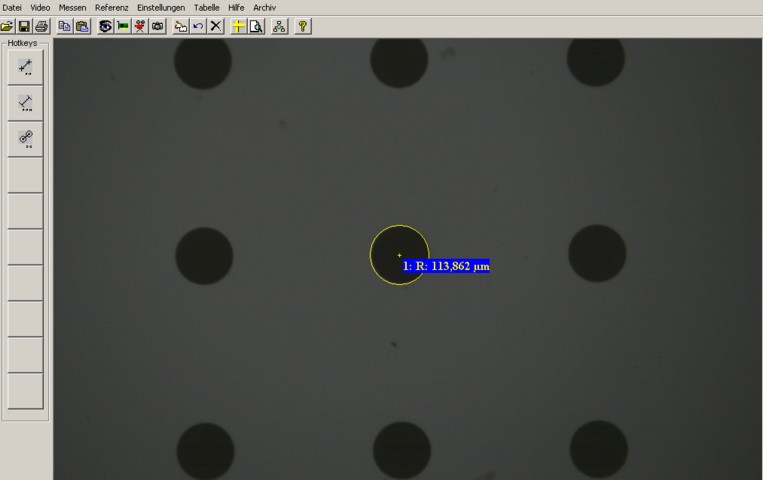Open the Datei menu

tap(12, 7)
